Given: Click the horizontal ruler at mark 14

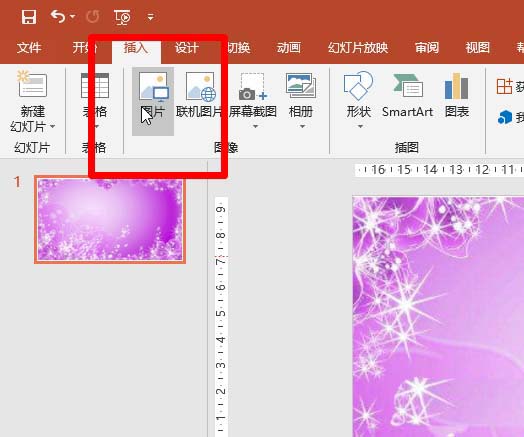Looking at the screenshot, I should click(430, 170).
